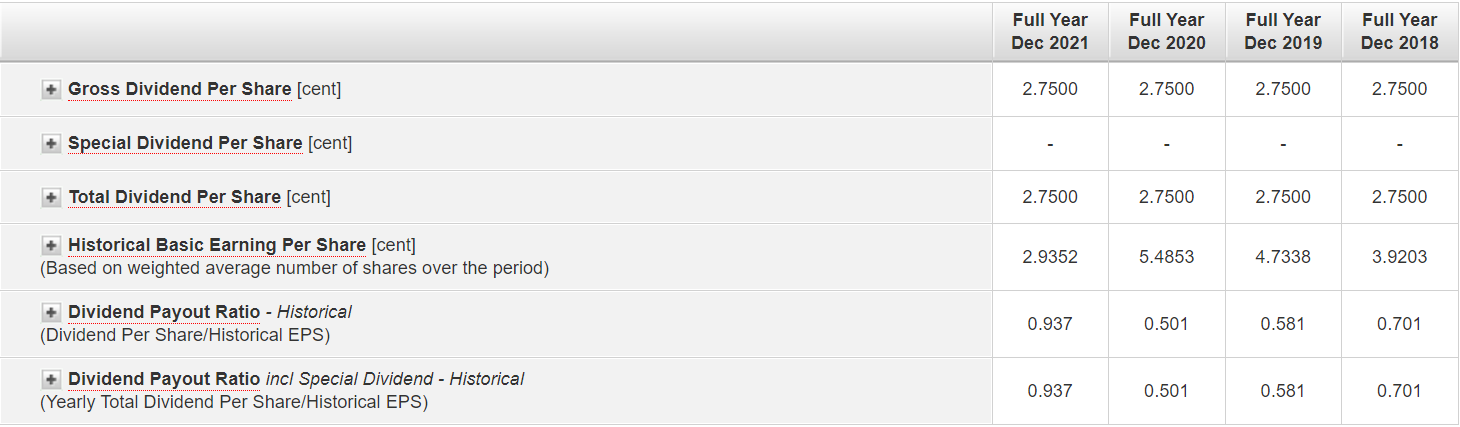
Task: Click the 3.9203 earnings value for Dec 2018
Action: [1399, 257]
